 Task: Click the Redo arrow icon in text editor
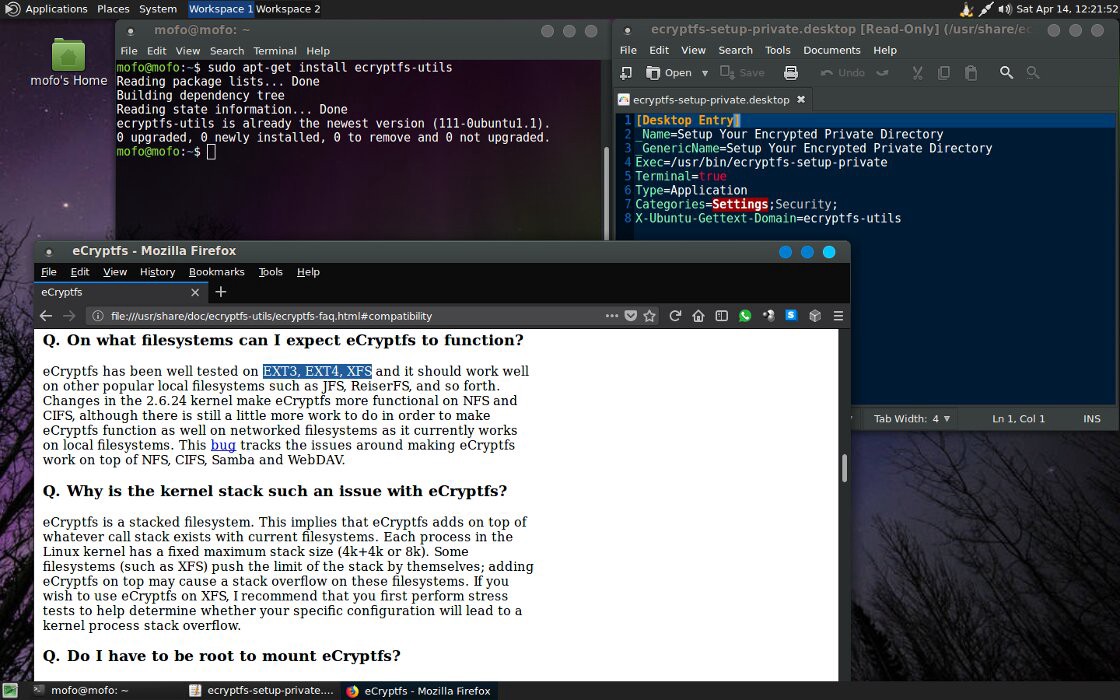coord(883,73)
